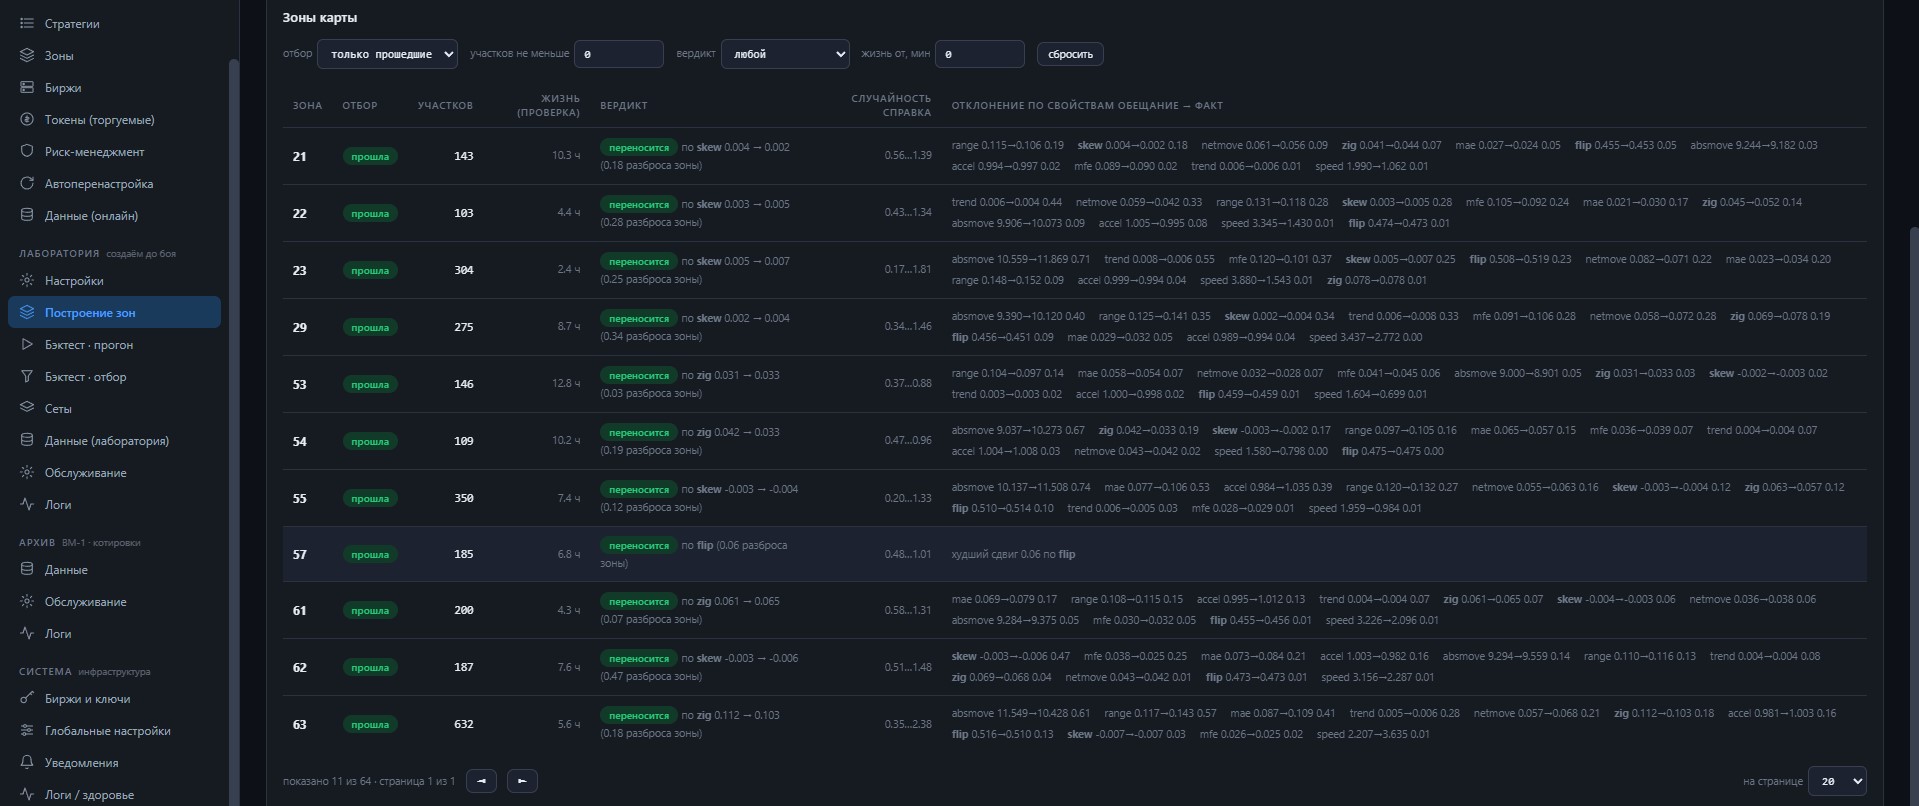Click the Логи pulse icon under Лаборатория
This screenshot has height=806, width=1919.
(27, 504)
